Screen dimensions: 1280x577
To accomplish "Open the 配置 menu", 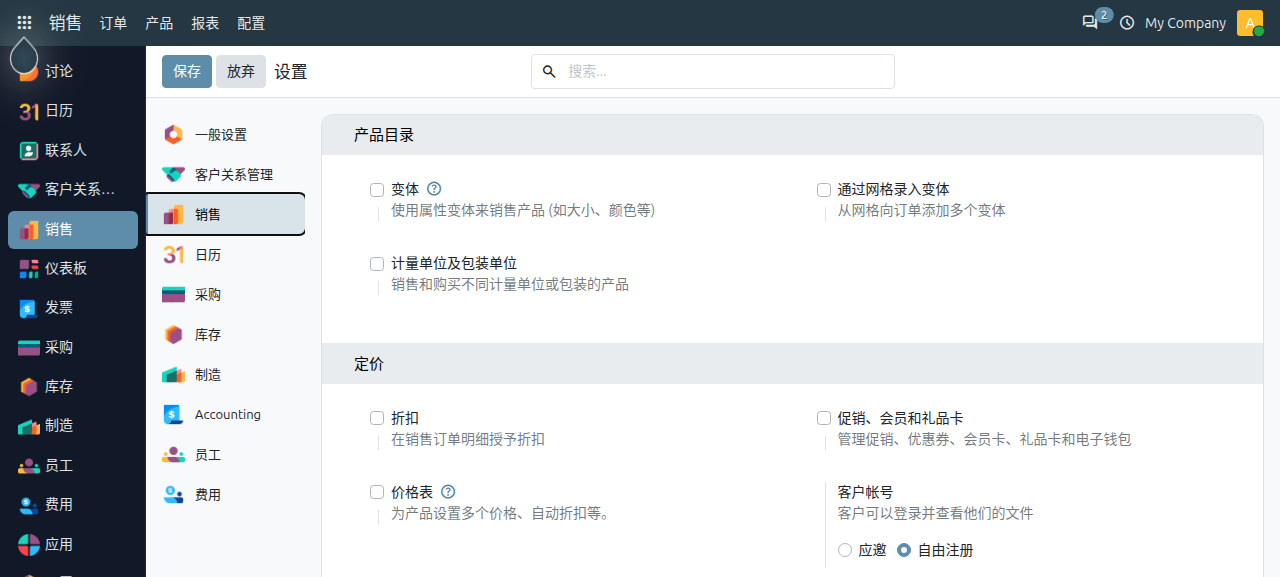I will (x=251, y=23).
